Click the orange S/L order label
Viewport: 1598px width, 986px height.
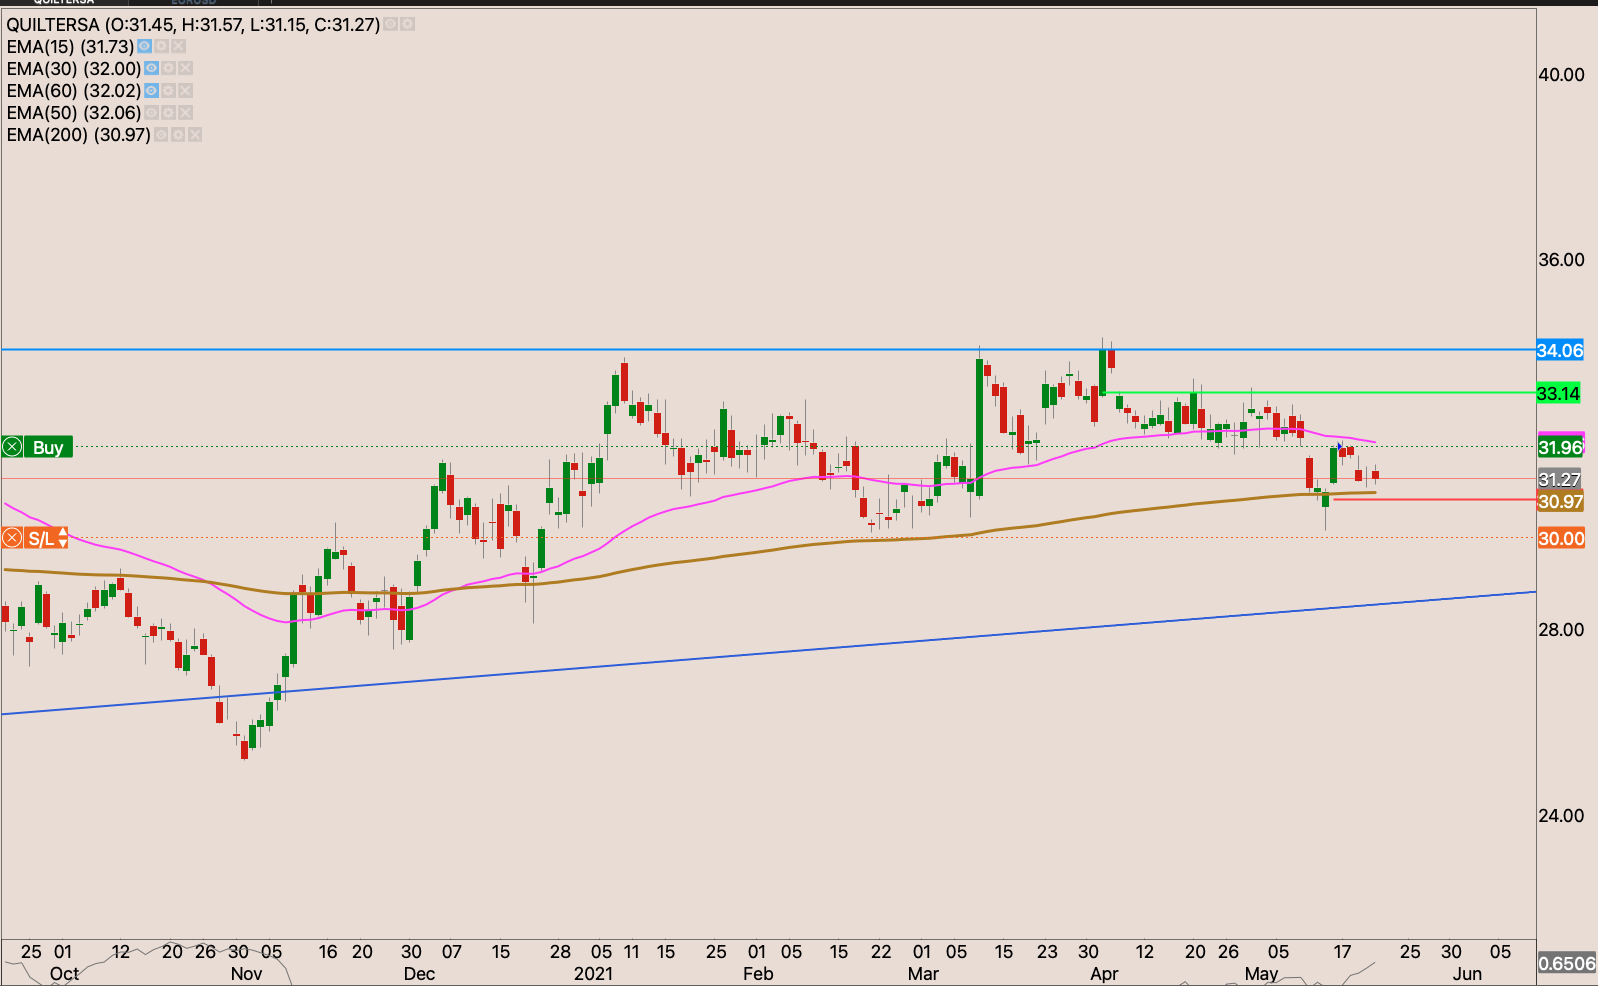tap(41, 539)
